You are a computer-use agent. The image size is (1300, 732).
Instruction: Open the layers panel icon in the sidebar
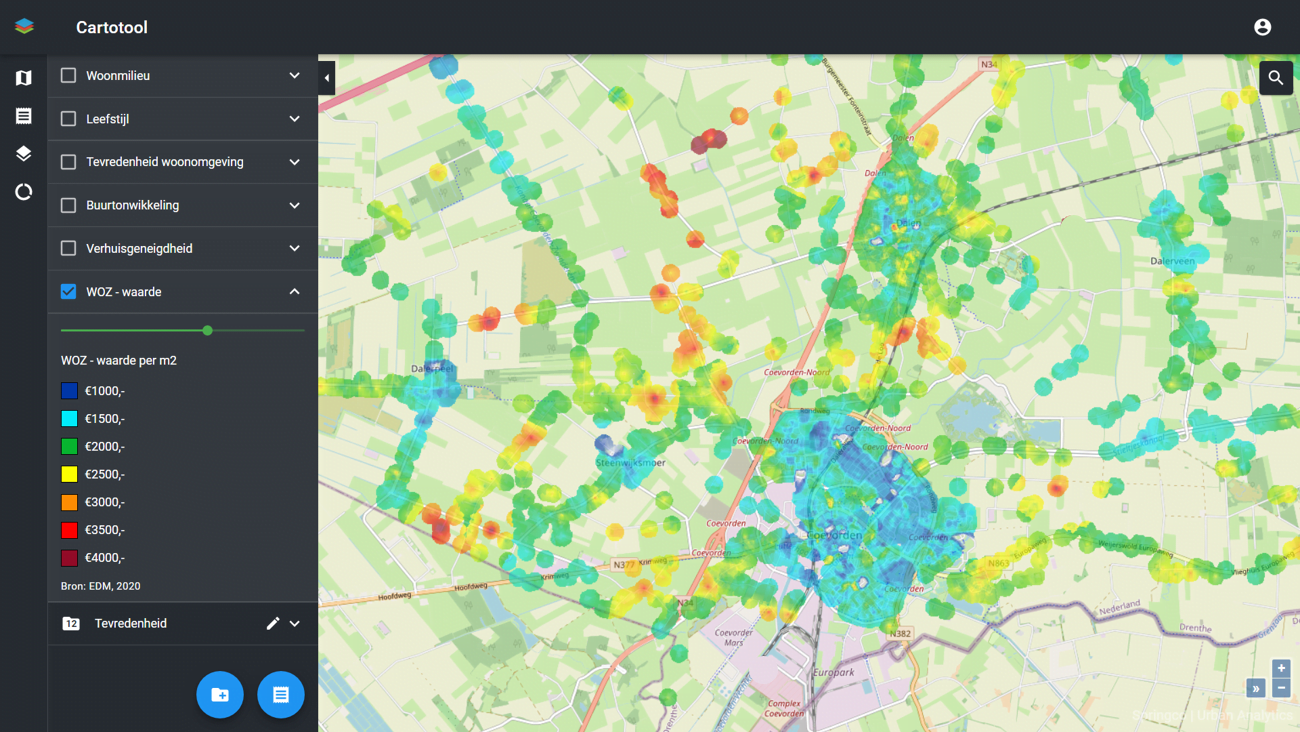coord(23,154)
